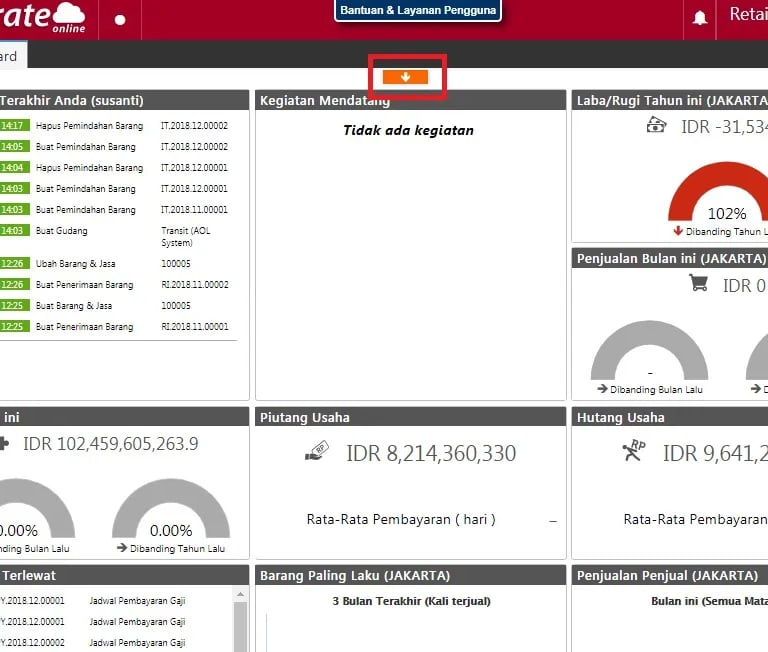Click the Dibanding Bulan Lalu gauge in Penjualan panel

649,350
